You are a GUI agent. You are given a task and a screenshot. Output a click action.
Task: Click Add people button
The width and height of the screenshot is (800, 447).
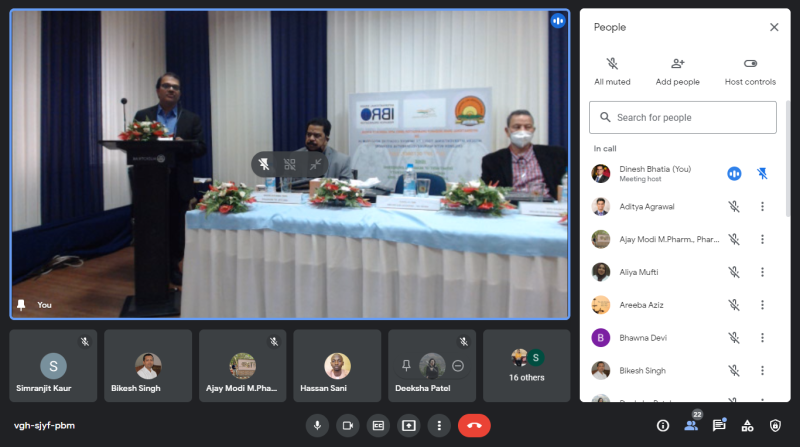[x=677, y=70]
